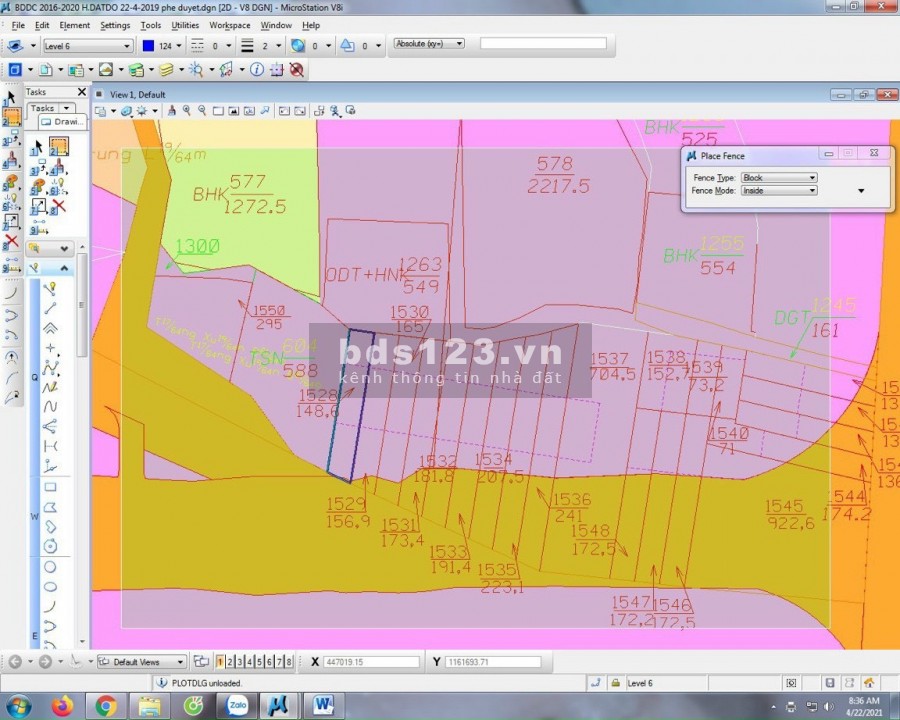This screenshot has width=900, height=720.
Task: Click the Rotate View icon
Action: point(249,111)
